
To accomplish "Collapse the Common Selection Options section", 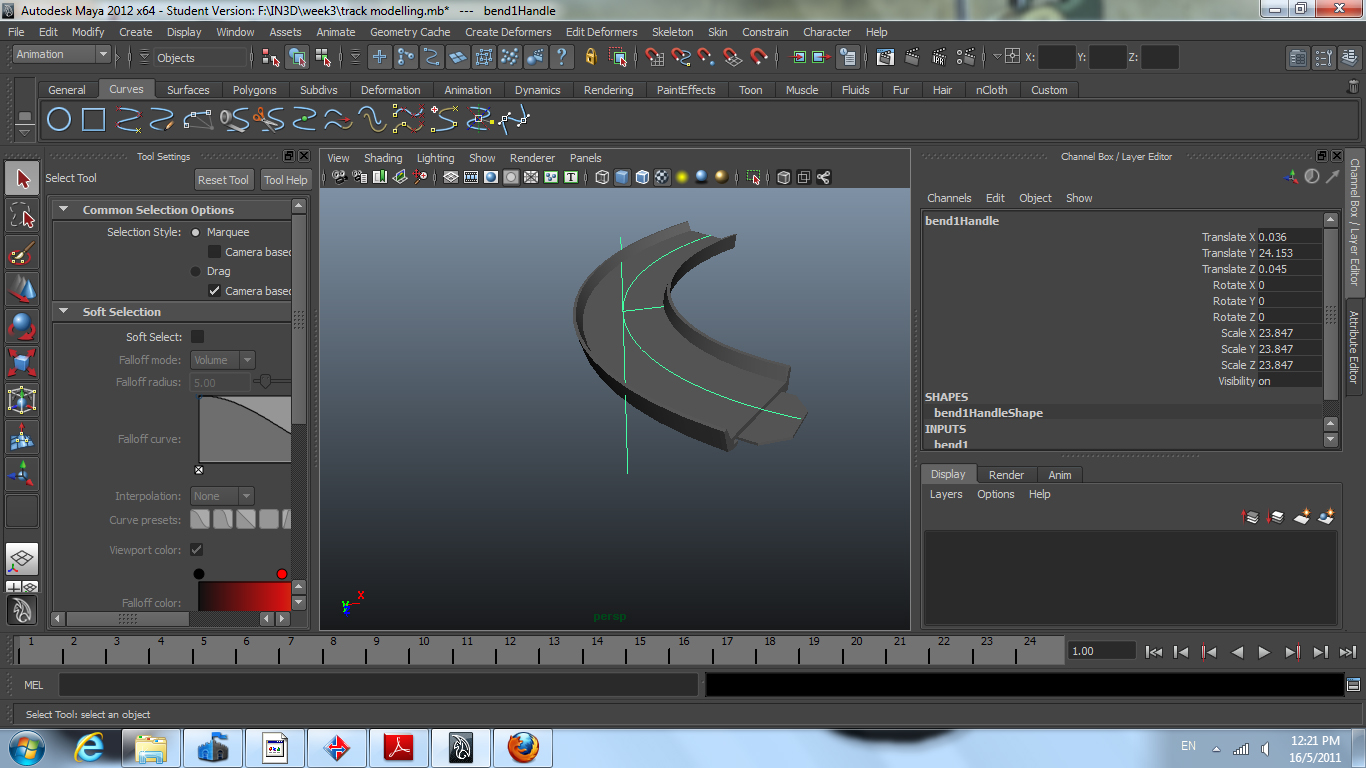I will point(64,210).
